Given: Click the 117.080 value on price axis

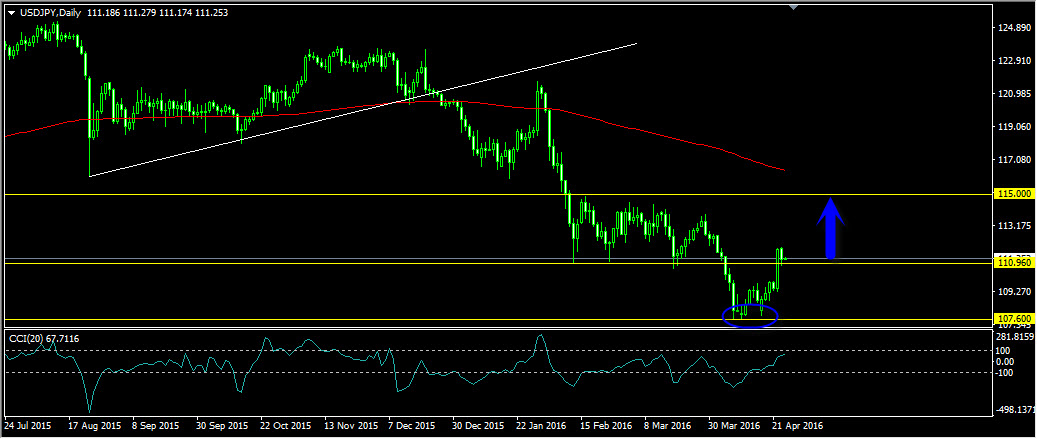Looking at the screenshot, I should coord(1016,160).
